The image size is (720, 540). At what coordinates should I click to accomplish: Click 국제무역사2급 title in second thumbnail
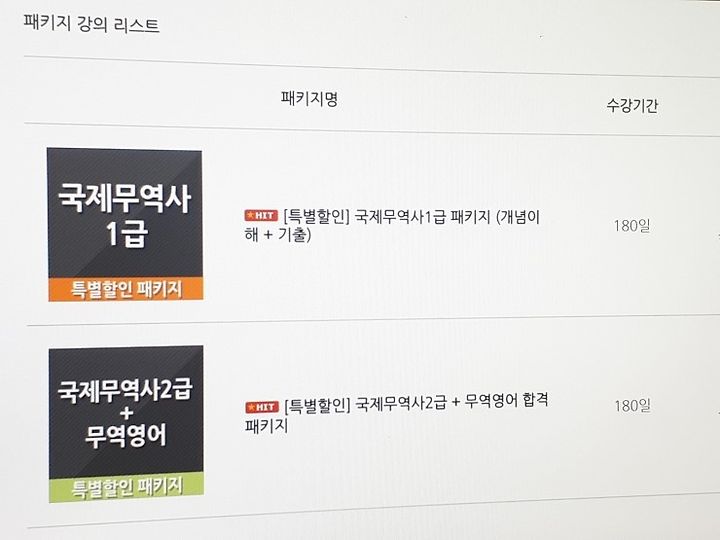click(x=125, y=390)
